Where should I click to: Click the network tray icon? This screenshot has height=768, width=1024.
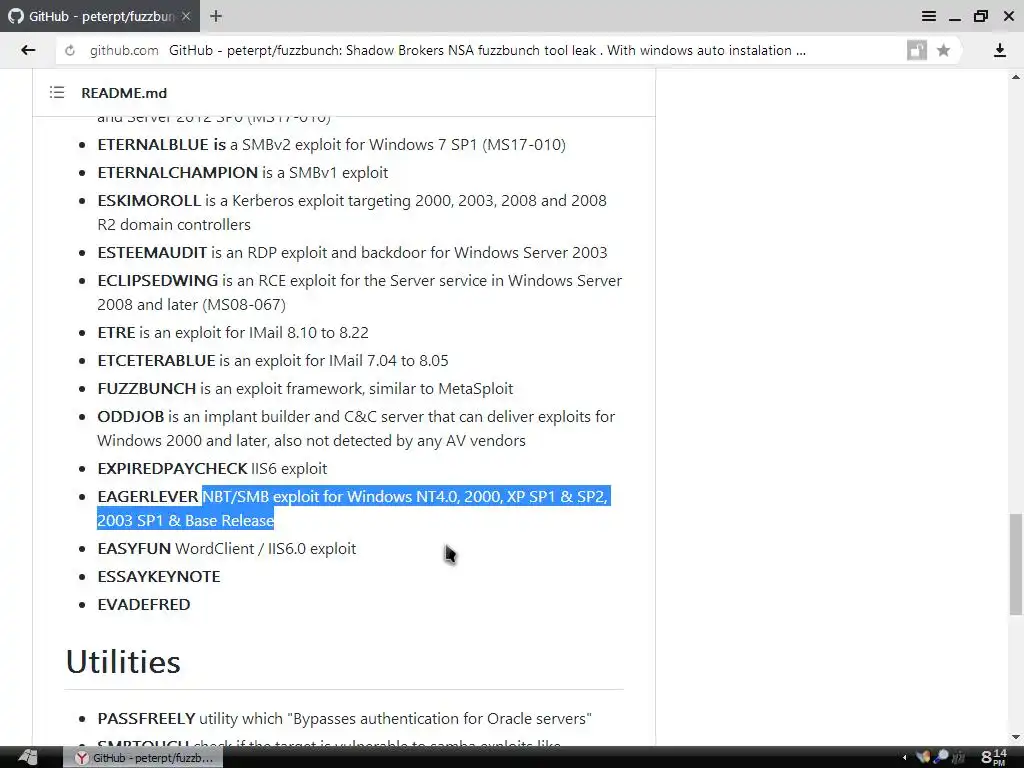pyautogui.click(x=941, y=757)
